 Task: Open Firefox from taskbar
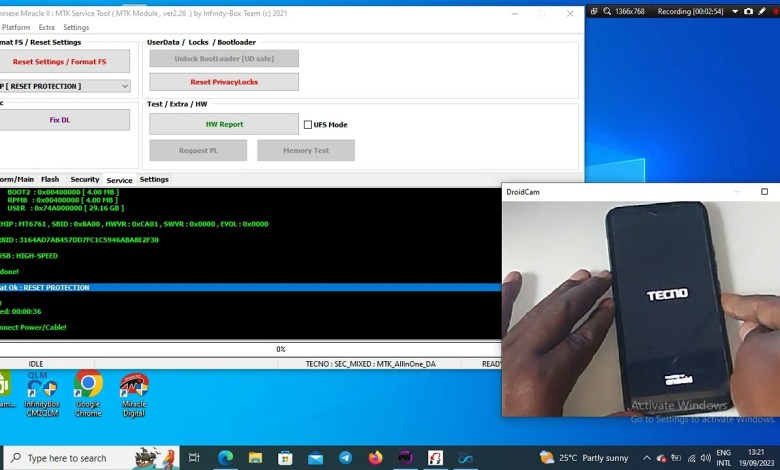(376, 458)
